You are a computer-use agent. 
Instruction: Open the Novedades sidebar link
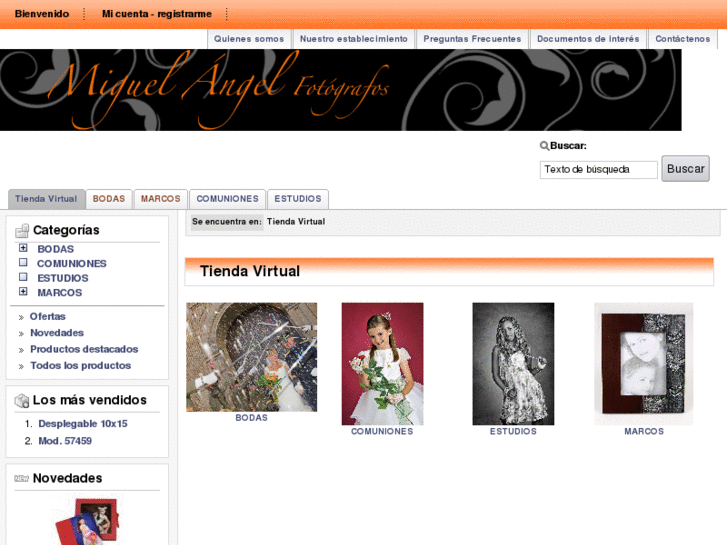pos(57,333)
